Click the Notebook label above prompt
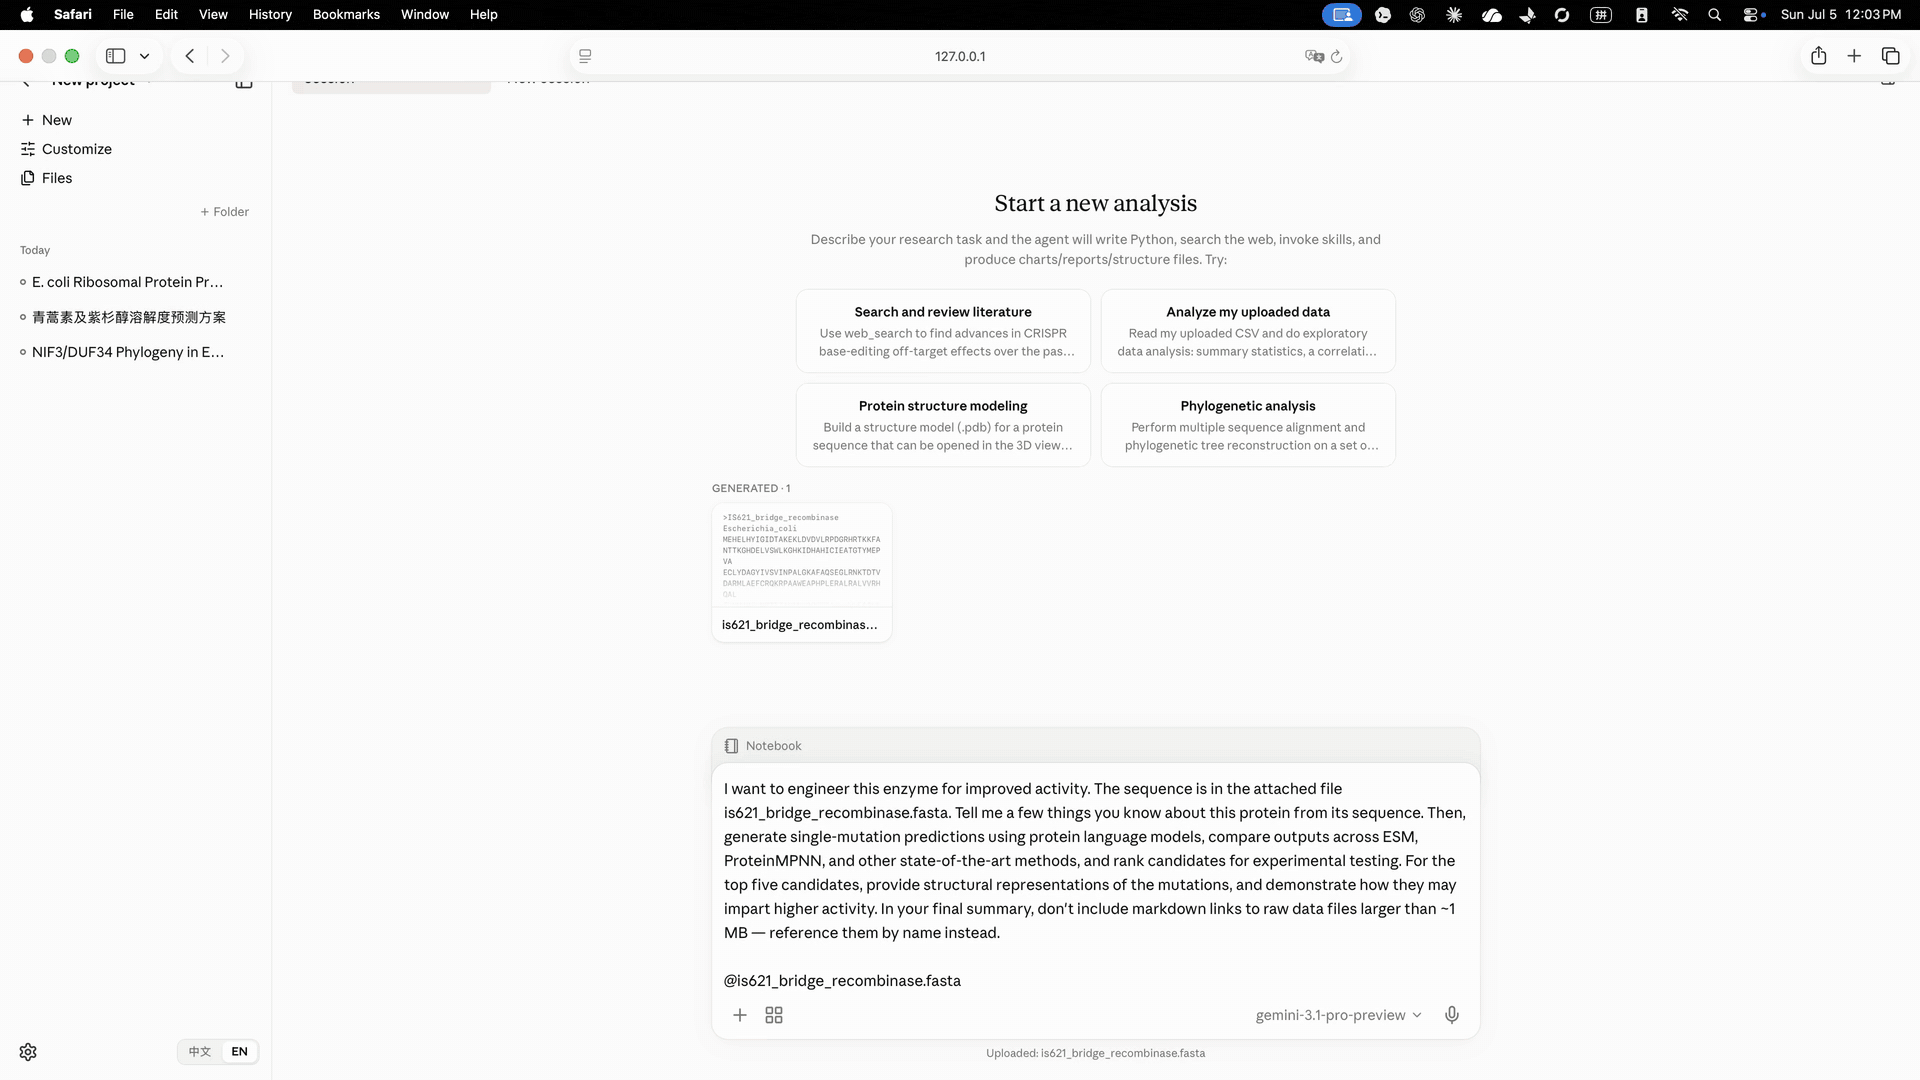 pos(774,746)
